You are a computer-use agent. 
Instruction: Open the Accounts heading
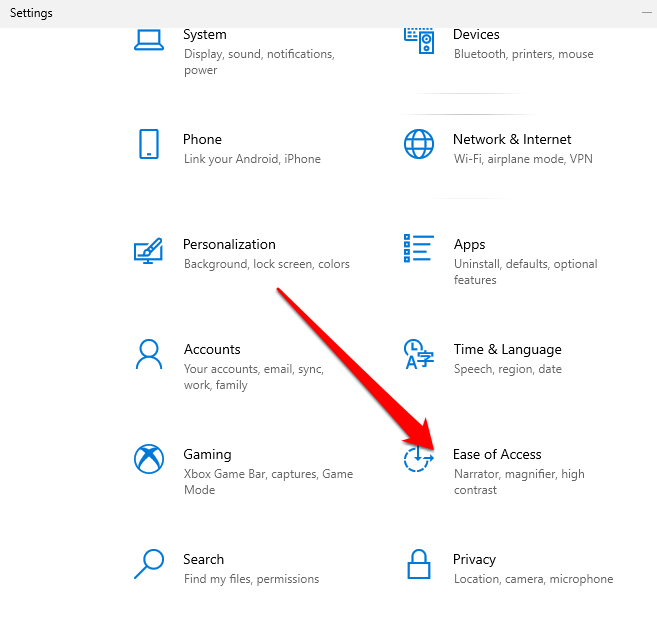pos(212,349)
